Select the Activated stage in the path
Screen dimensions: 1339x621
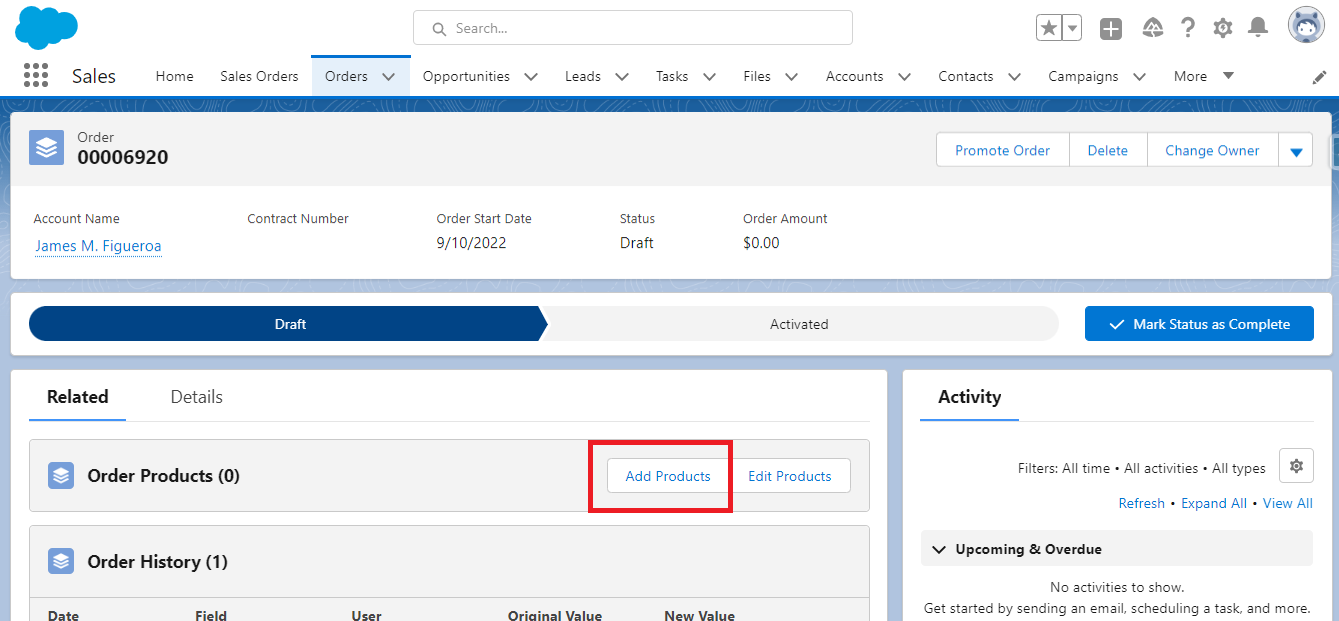[799, 324]
